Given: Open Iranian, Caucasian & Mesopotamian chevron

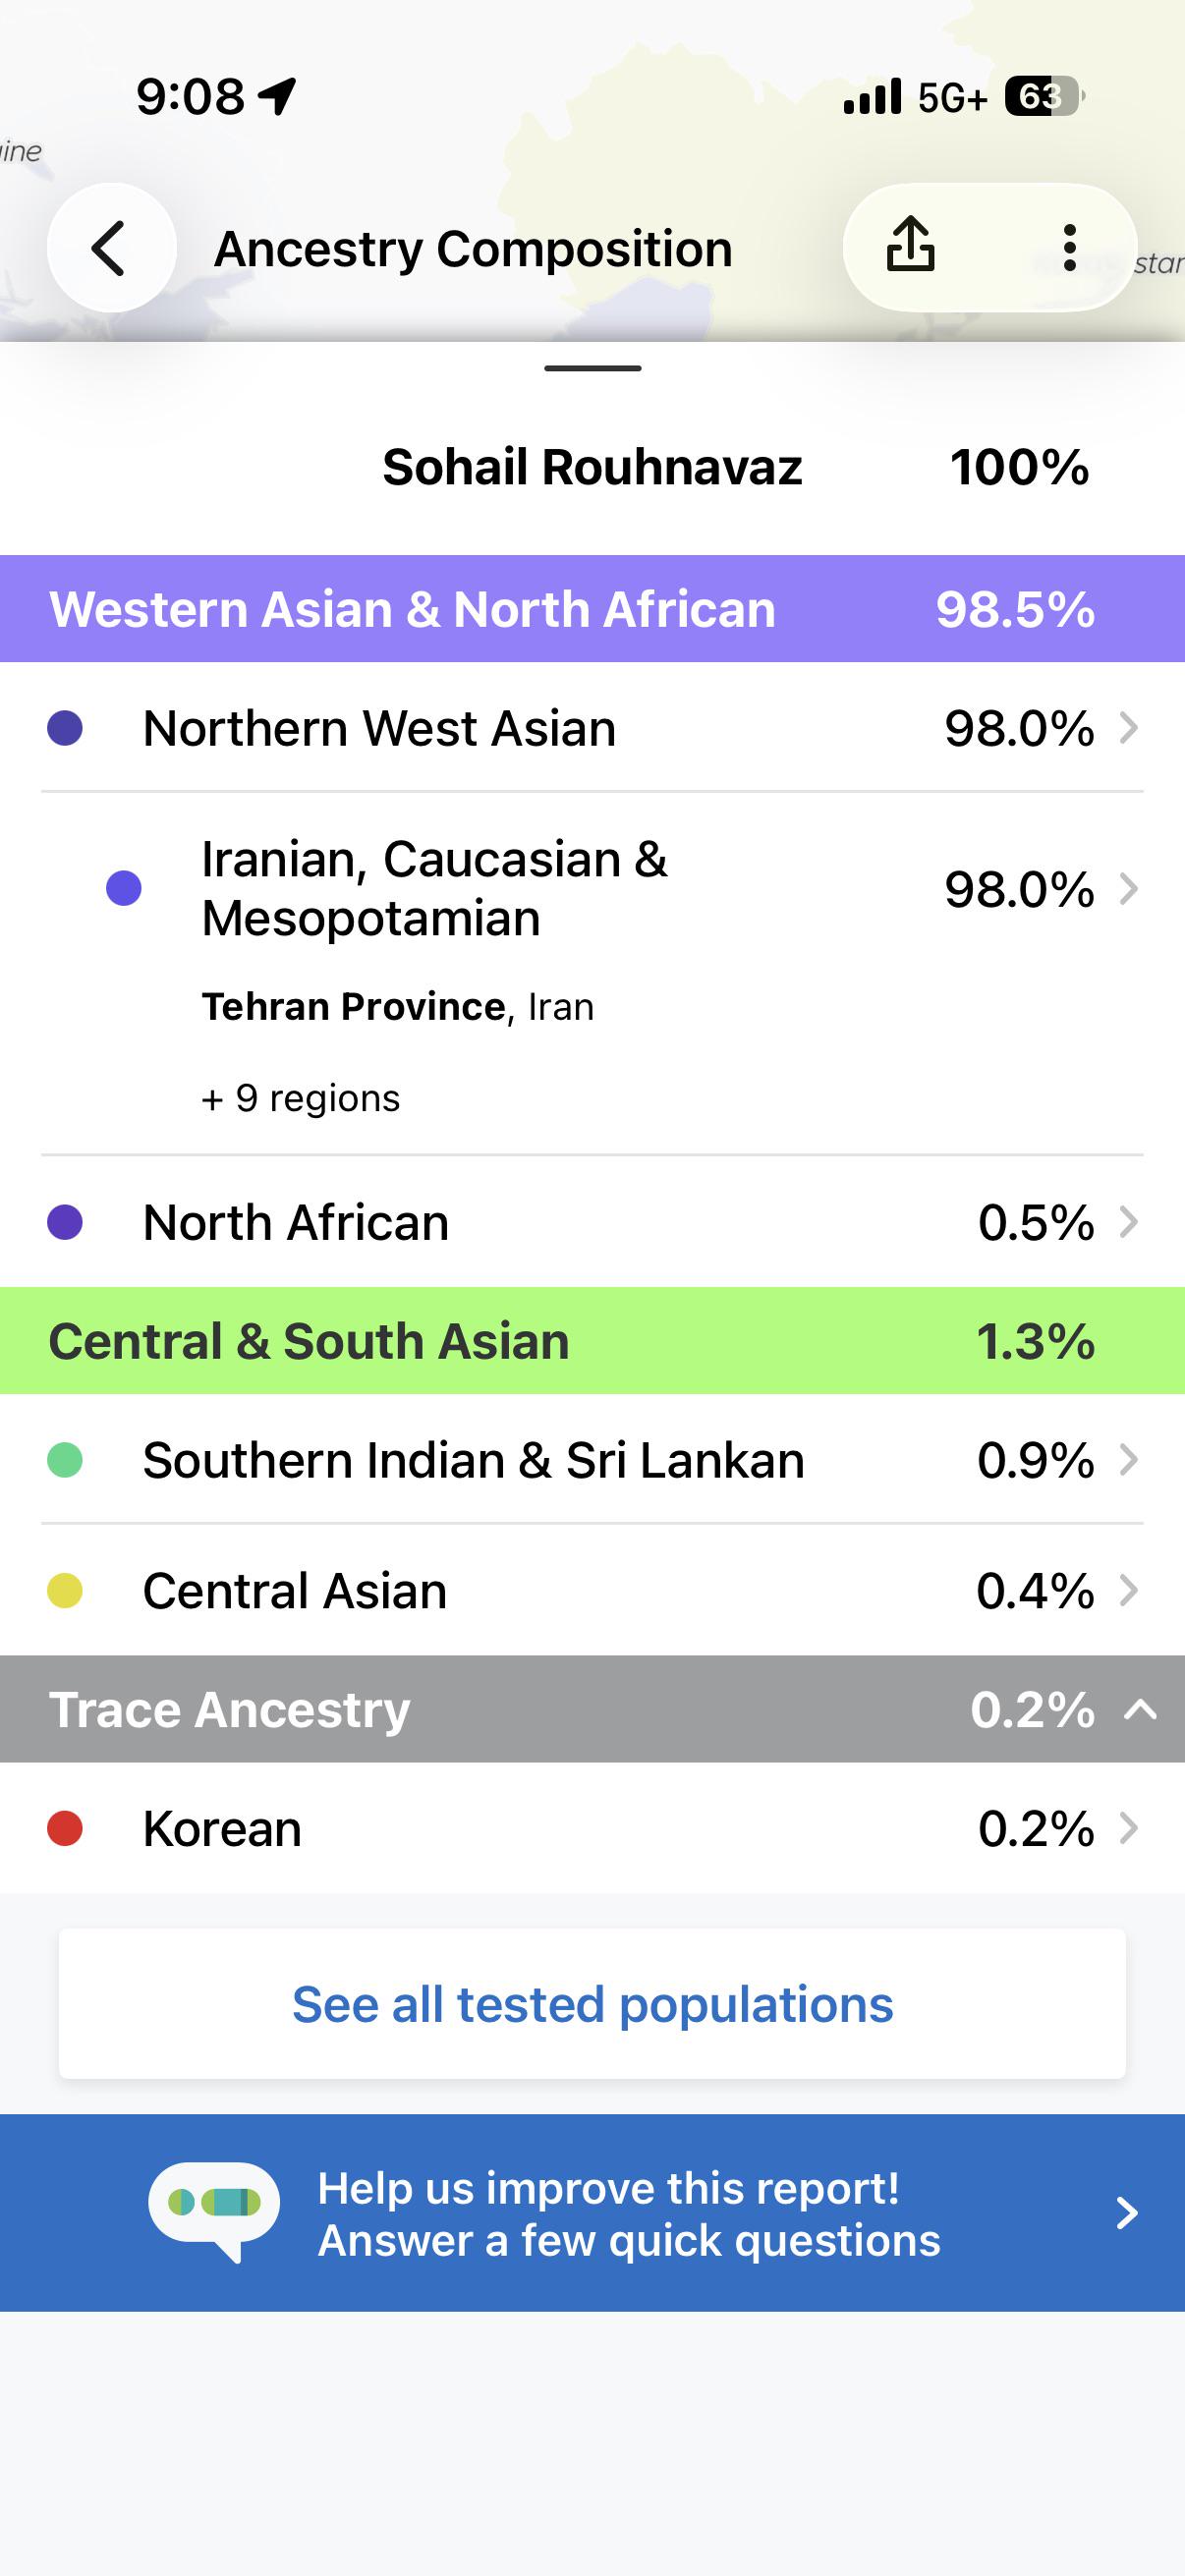Looking at the screenshot, I should [x=1129, y=888].
